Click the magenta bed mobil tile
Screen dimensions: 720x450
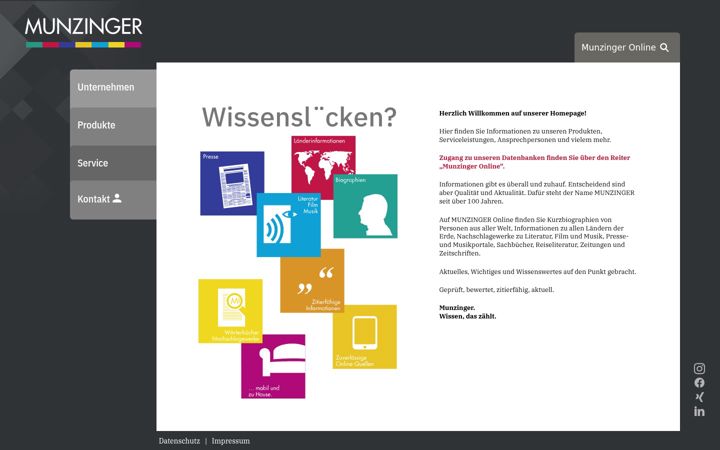[x=273, y=366]
